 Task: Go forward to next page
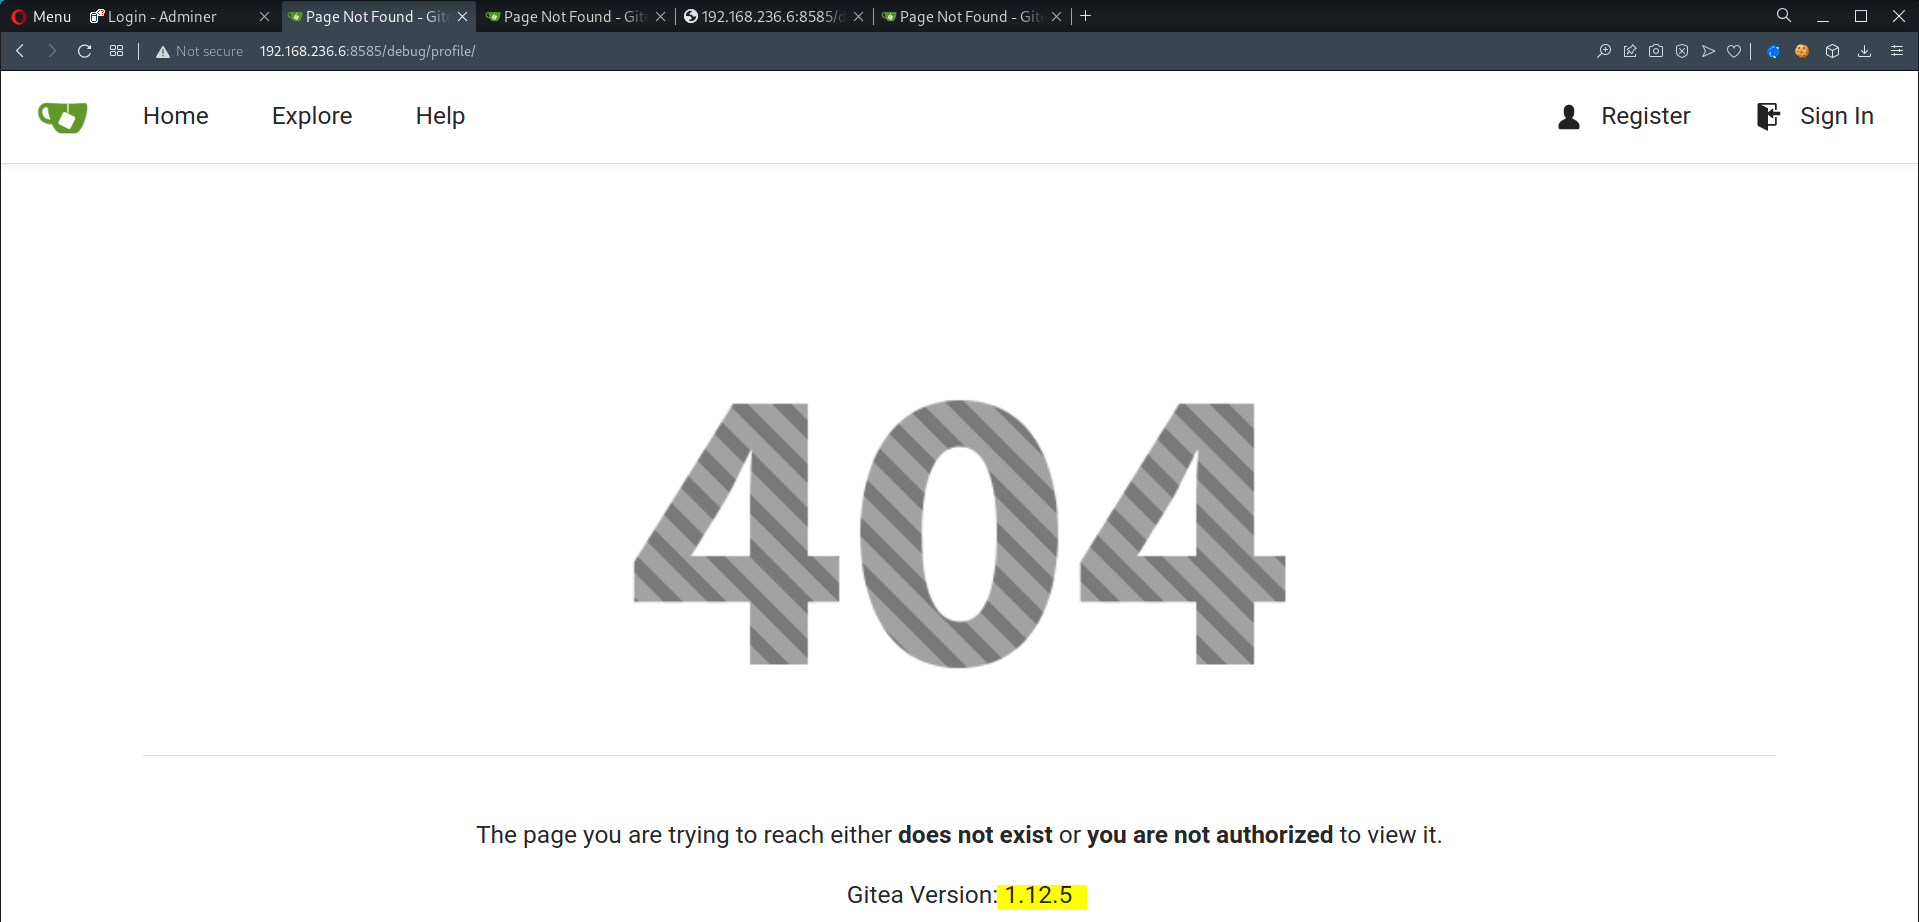click(x=52, y=51)
